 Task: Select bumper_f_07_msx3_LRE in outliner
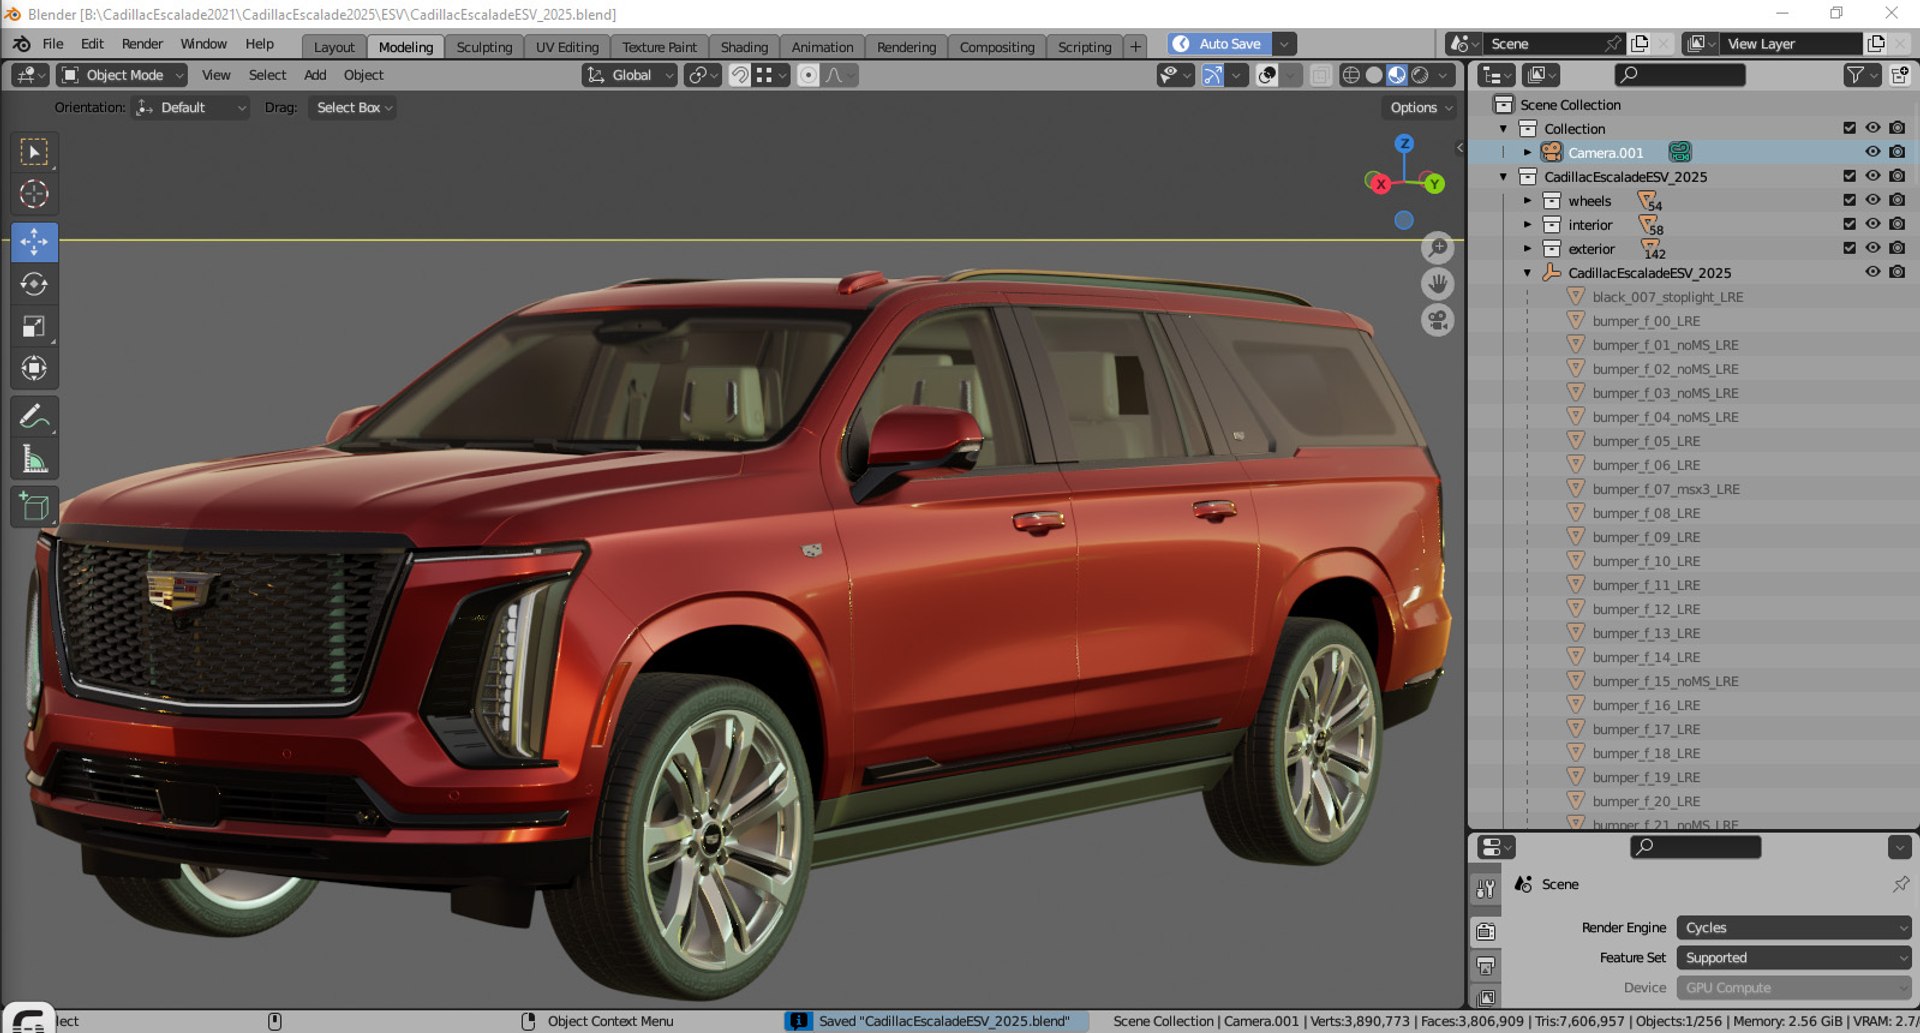coord(1665,489)
